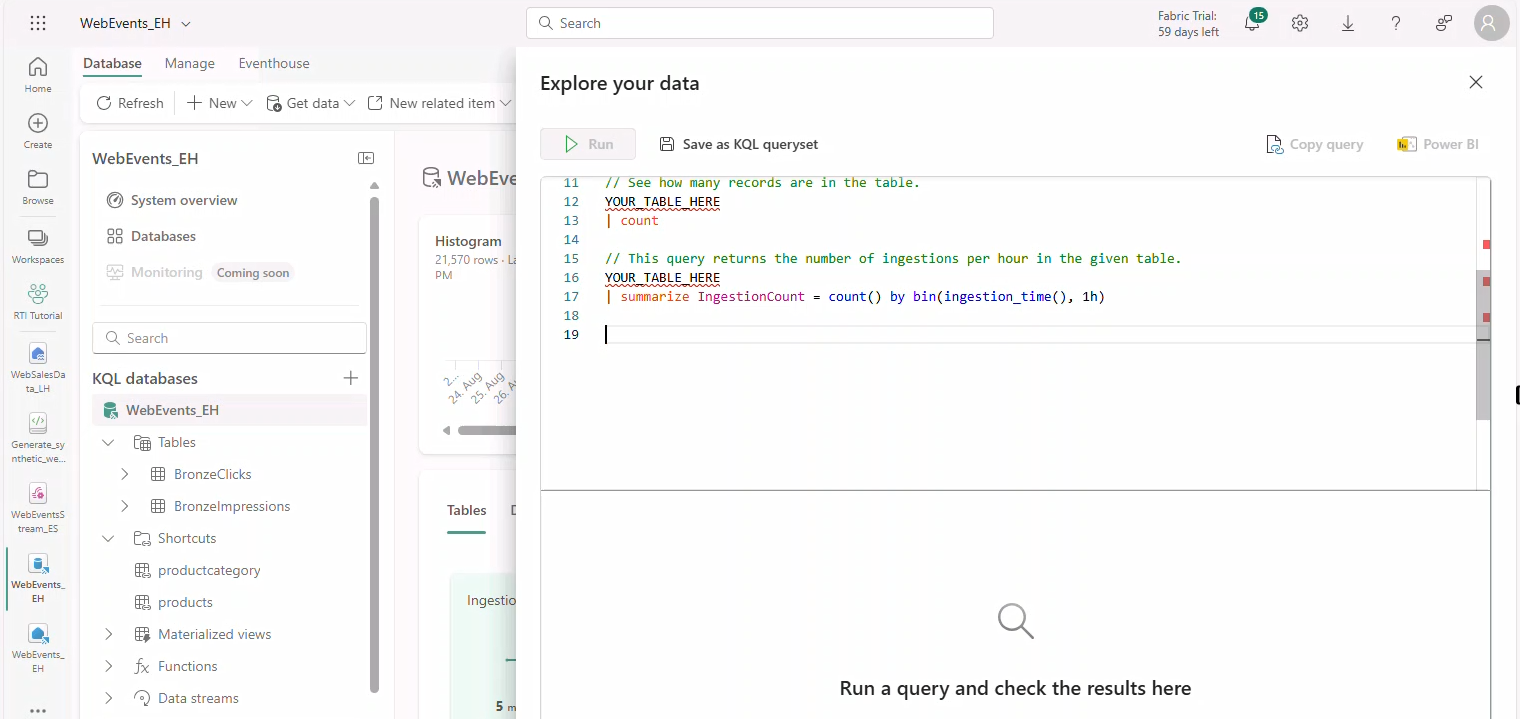Click the download icon in header
This screenshot has width=1520, height=719.
(1348, 24)
